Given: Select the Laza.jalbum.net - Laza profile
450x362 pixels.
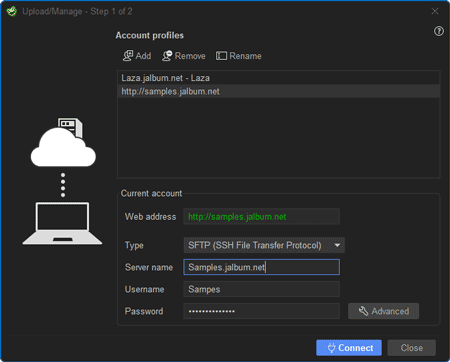Looking at the screenshot, I should (x=279, y=78).
